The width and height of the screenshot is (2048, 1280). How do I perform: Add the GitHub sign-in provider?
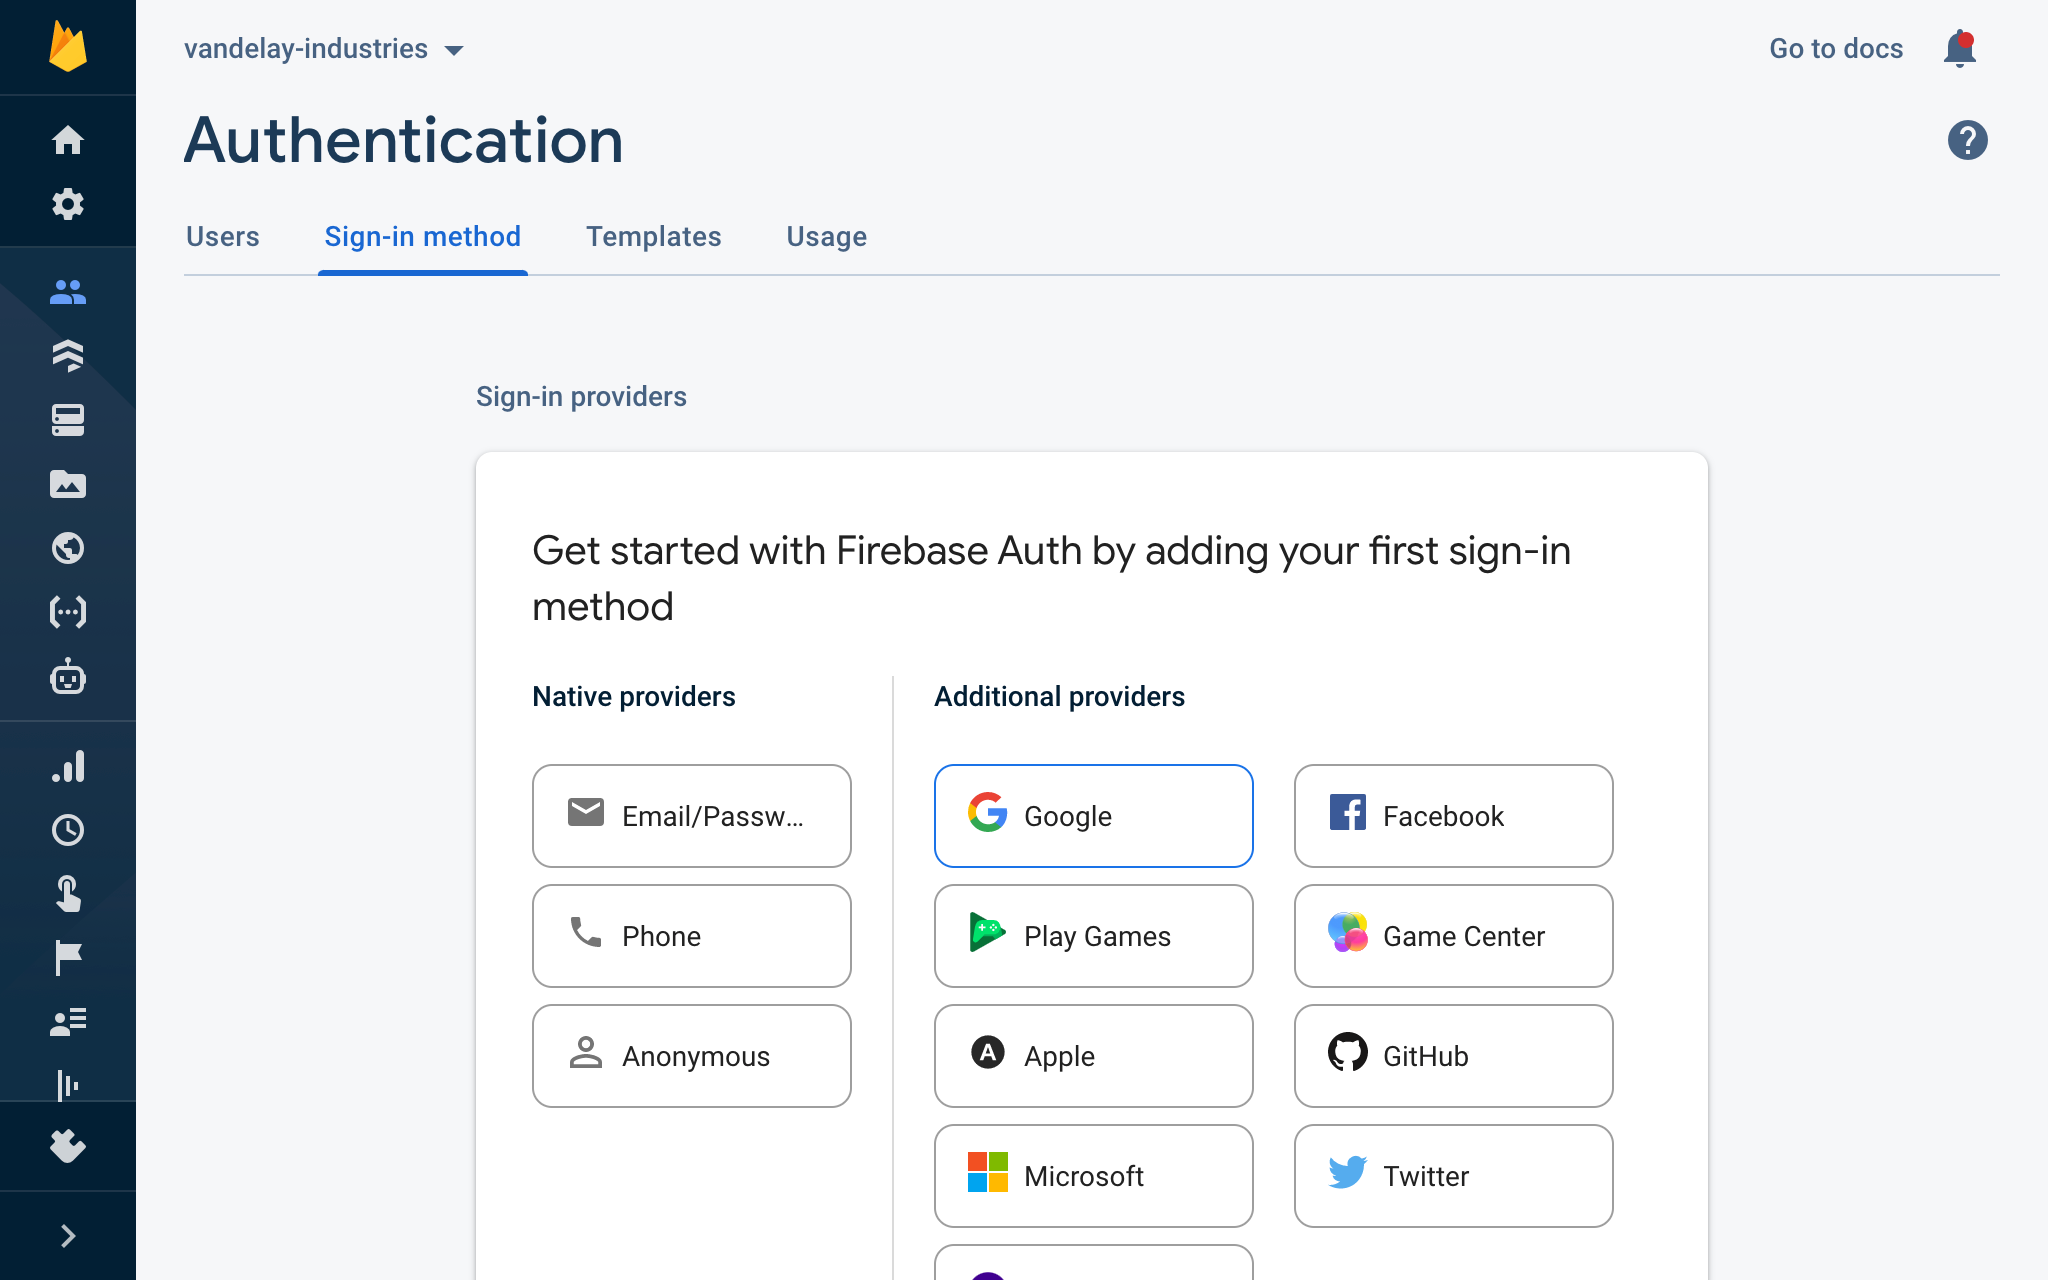pyautogui.click(x=1453, y=1056)
